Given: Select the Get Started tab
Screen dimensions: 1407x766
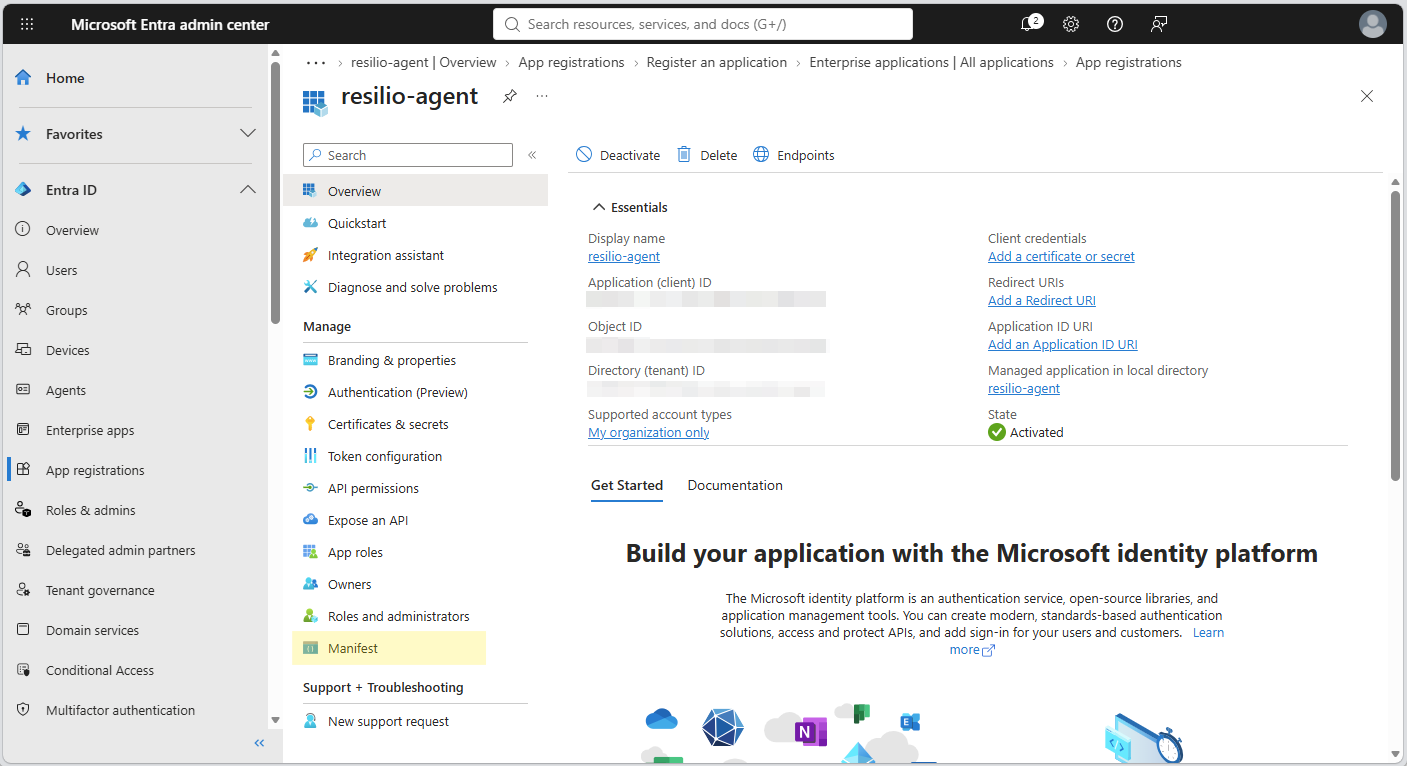Looking at the screenshot, I should pyautogui.click(x=627, y=485).
